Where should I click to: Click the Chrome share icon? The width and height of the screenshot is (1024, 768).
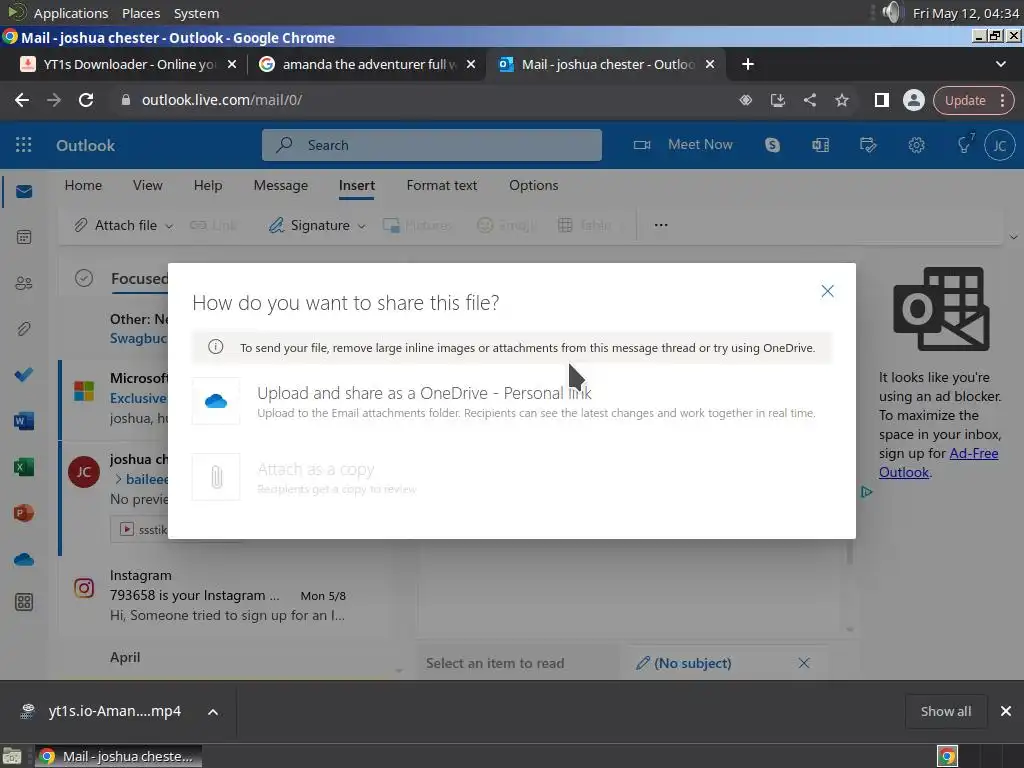(810, 100)
